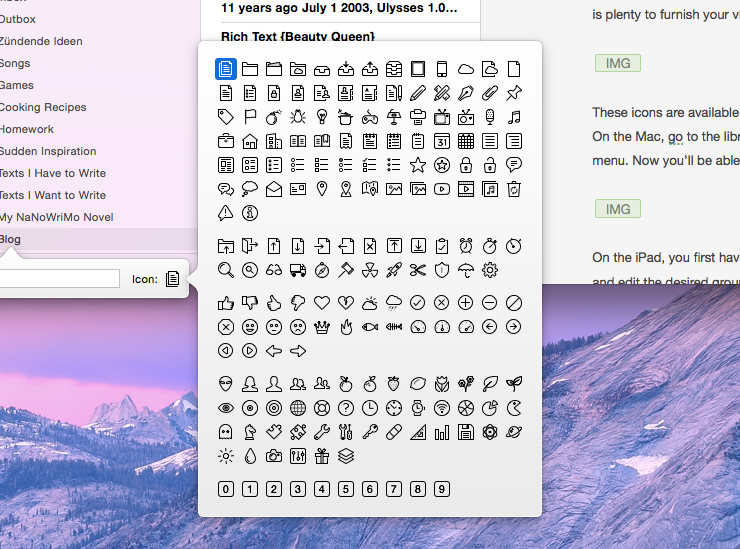Pick the calendar 31 icon
Image resolution: width=740 pixels, height=549 pixels.
tap(442, 141)
